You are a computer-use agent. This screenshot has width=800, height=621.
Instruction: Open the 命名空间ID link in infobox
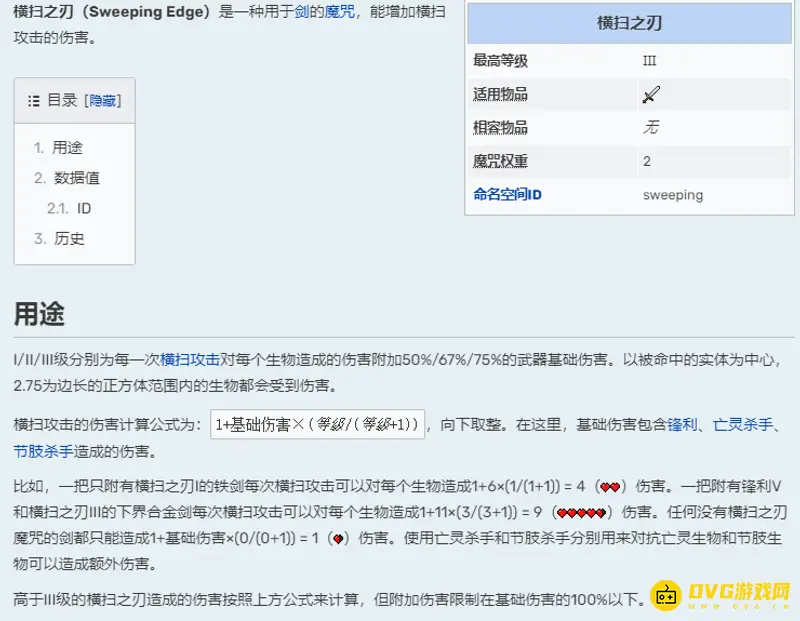tap(507, 195)
